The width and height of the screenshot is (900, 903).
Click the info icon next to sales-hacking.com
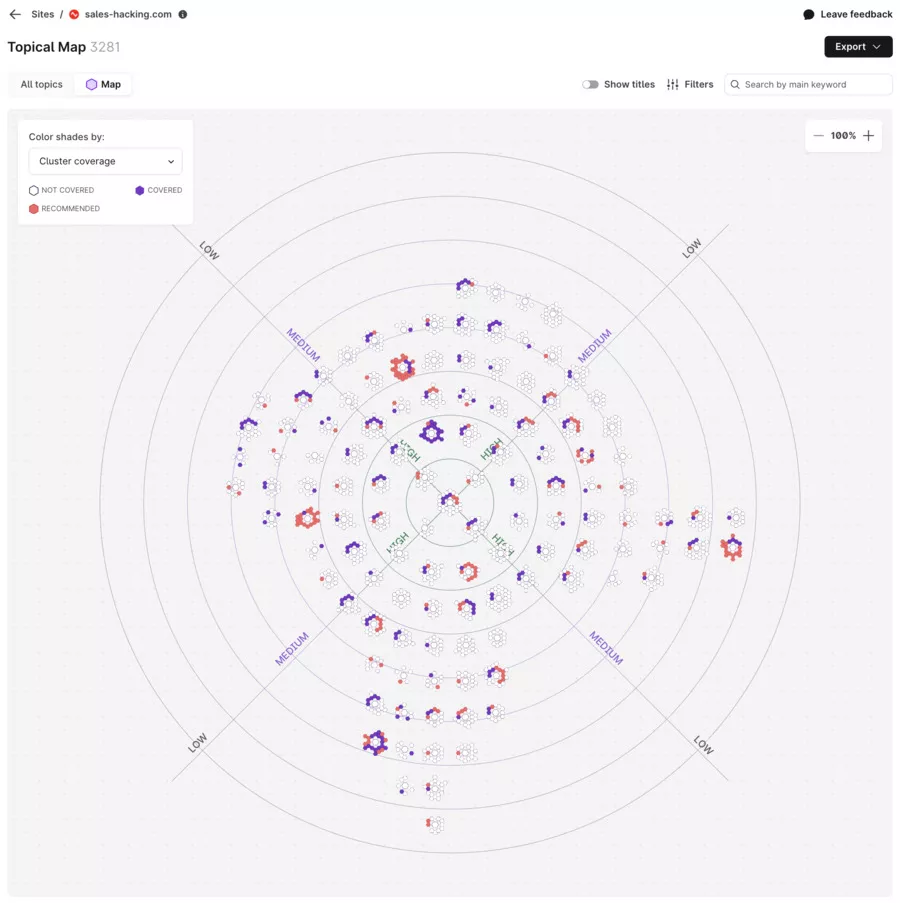coord(181,14)
